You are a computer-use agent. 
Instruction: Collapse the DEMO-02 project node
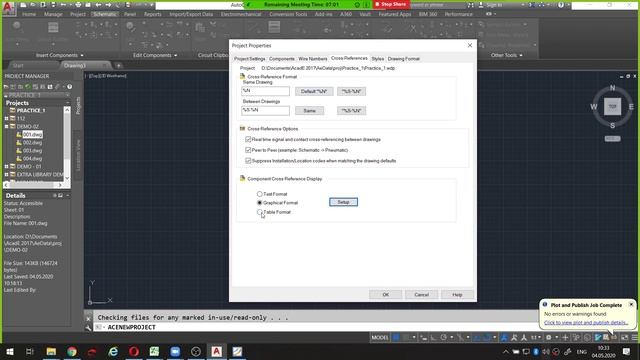pos(6,127)
